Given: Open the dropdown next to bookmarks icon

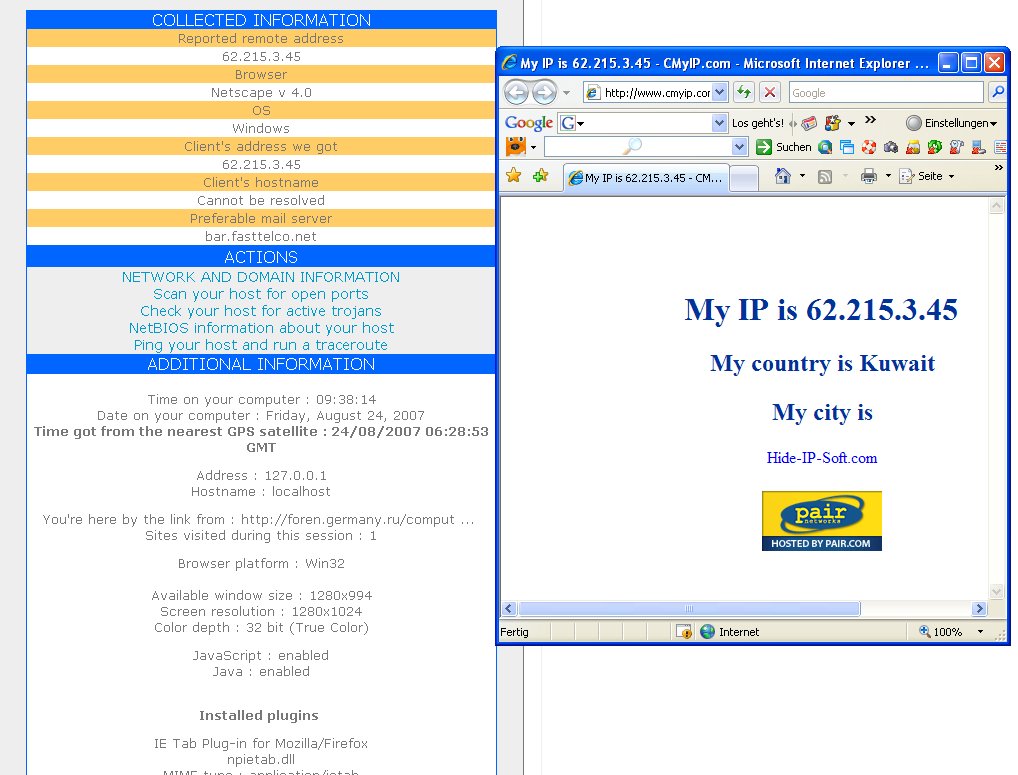Looking at the screenshot, I should coord(851,123).
